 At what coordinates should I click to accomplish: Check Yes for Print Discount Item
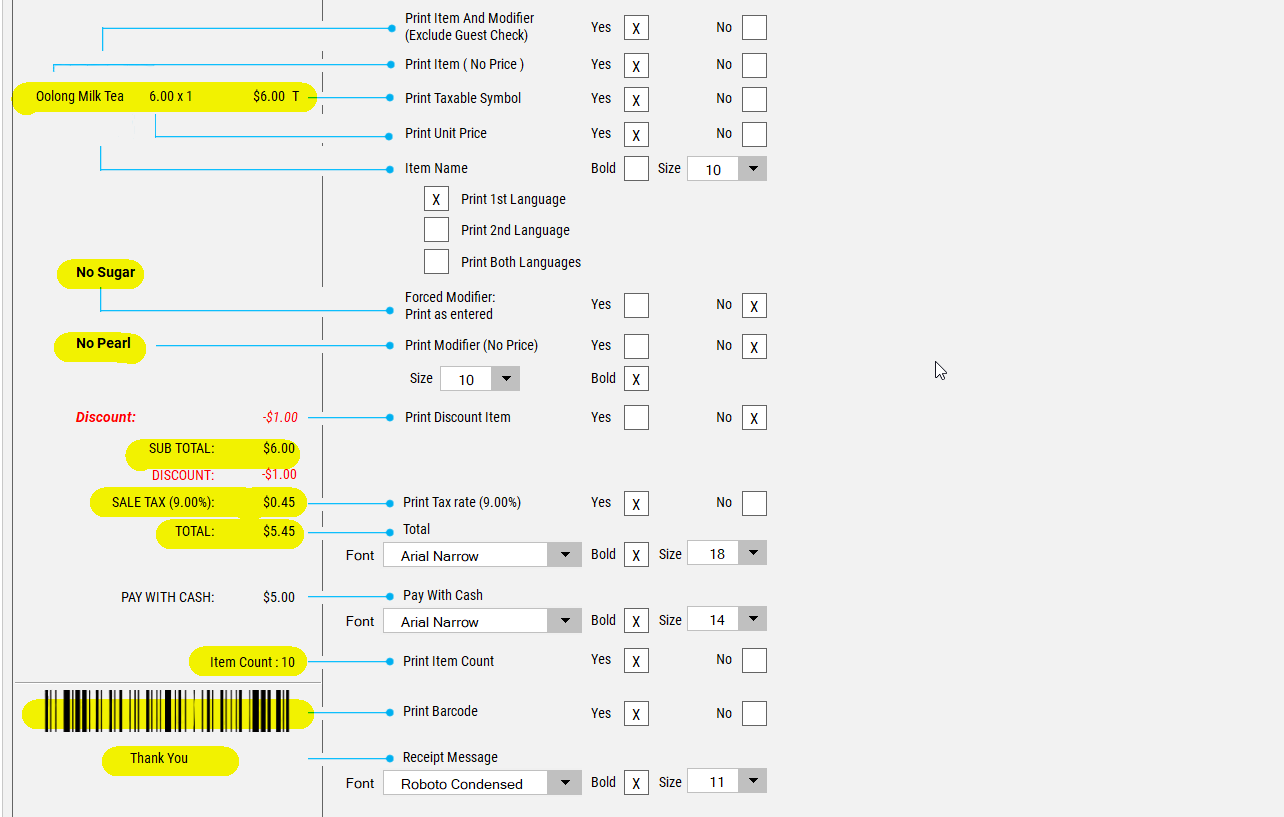pos(636,418)
